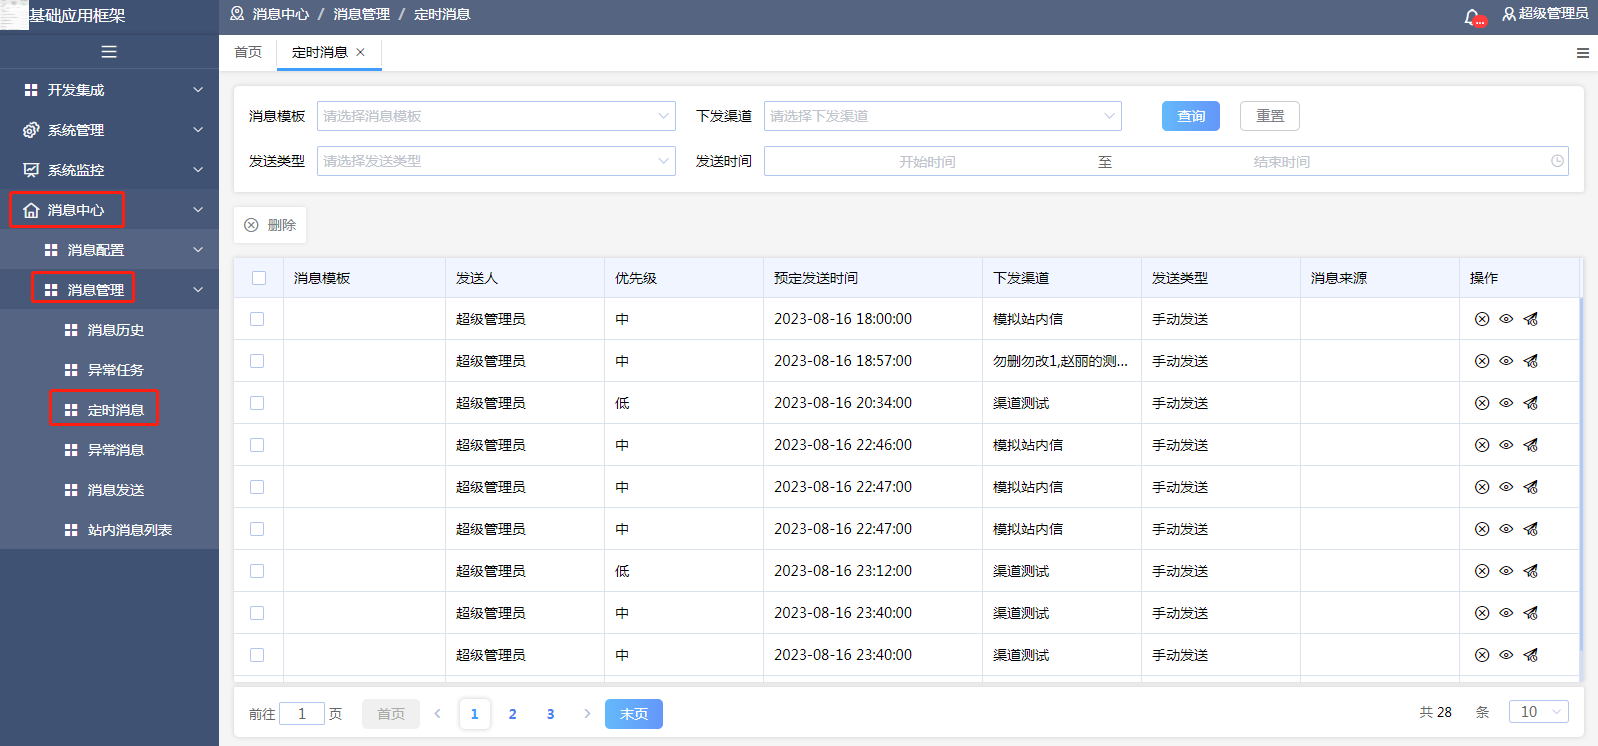Send the 20:34:00 message with the paper plane icon
The height and width of the screenshot is (746, 1598).
pos(1530,403)
